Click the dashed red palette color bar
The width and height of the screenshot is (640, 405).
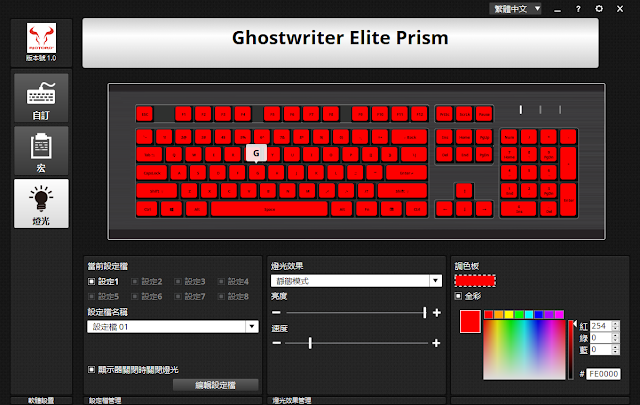(475, 281)
